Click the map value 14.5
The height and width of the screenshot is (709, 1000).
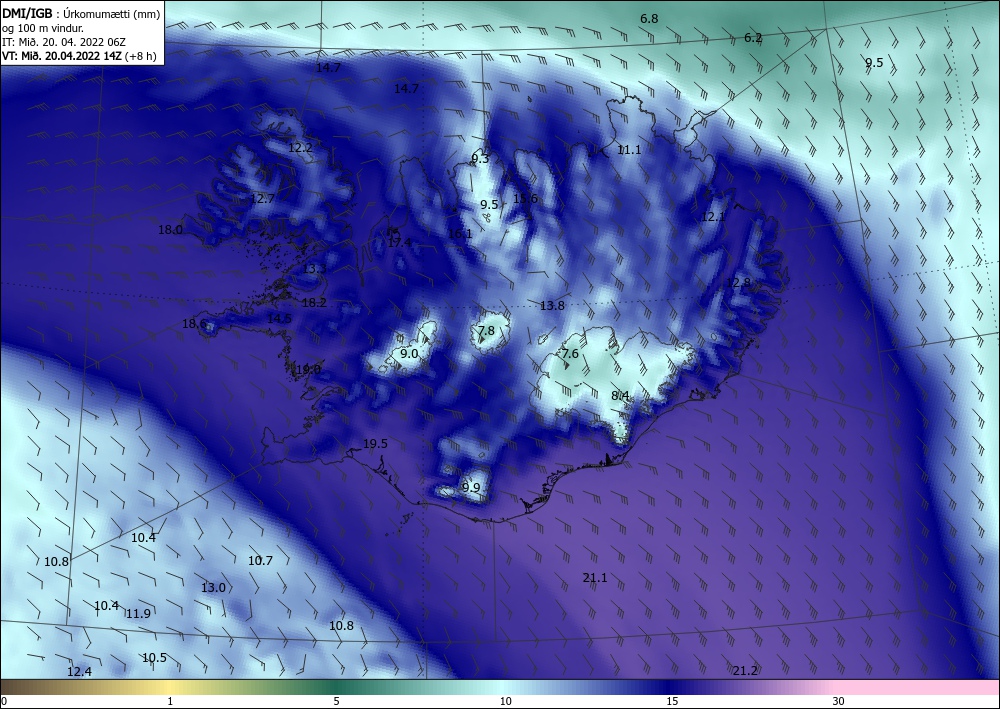coord(279,319)
